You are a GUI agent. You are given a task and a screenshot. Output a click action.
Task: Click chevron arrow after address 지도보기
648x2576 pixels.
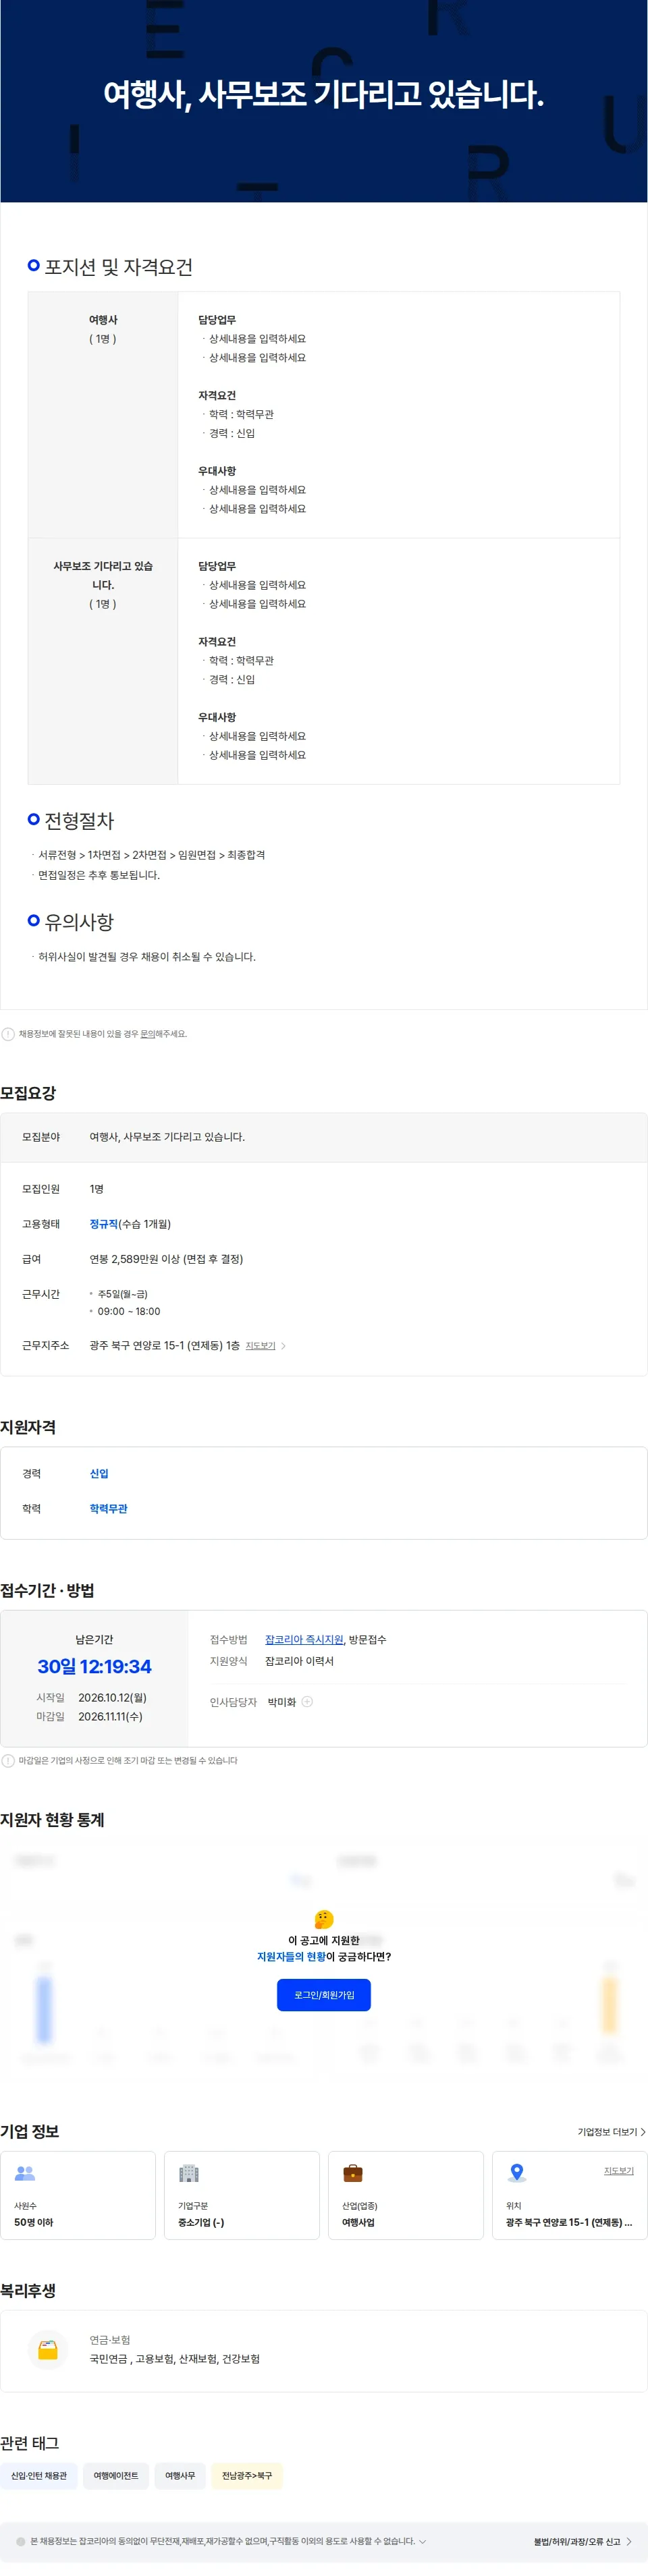coord(283,1346)
